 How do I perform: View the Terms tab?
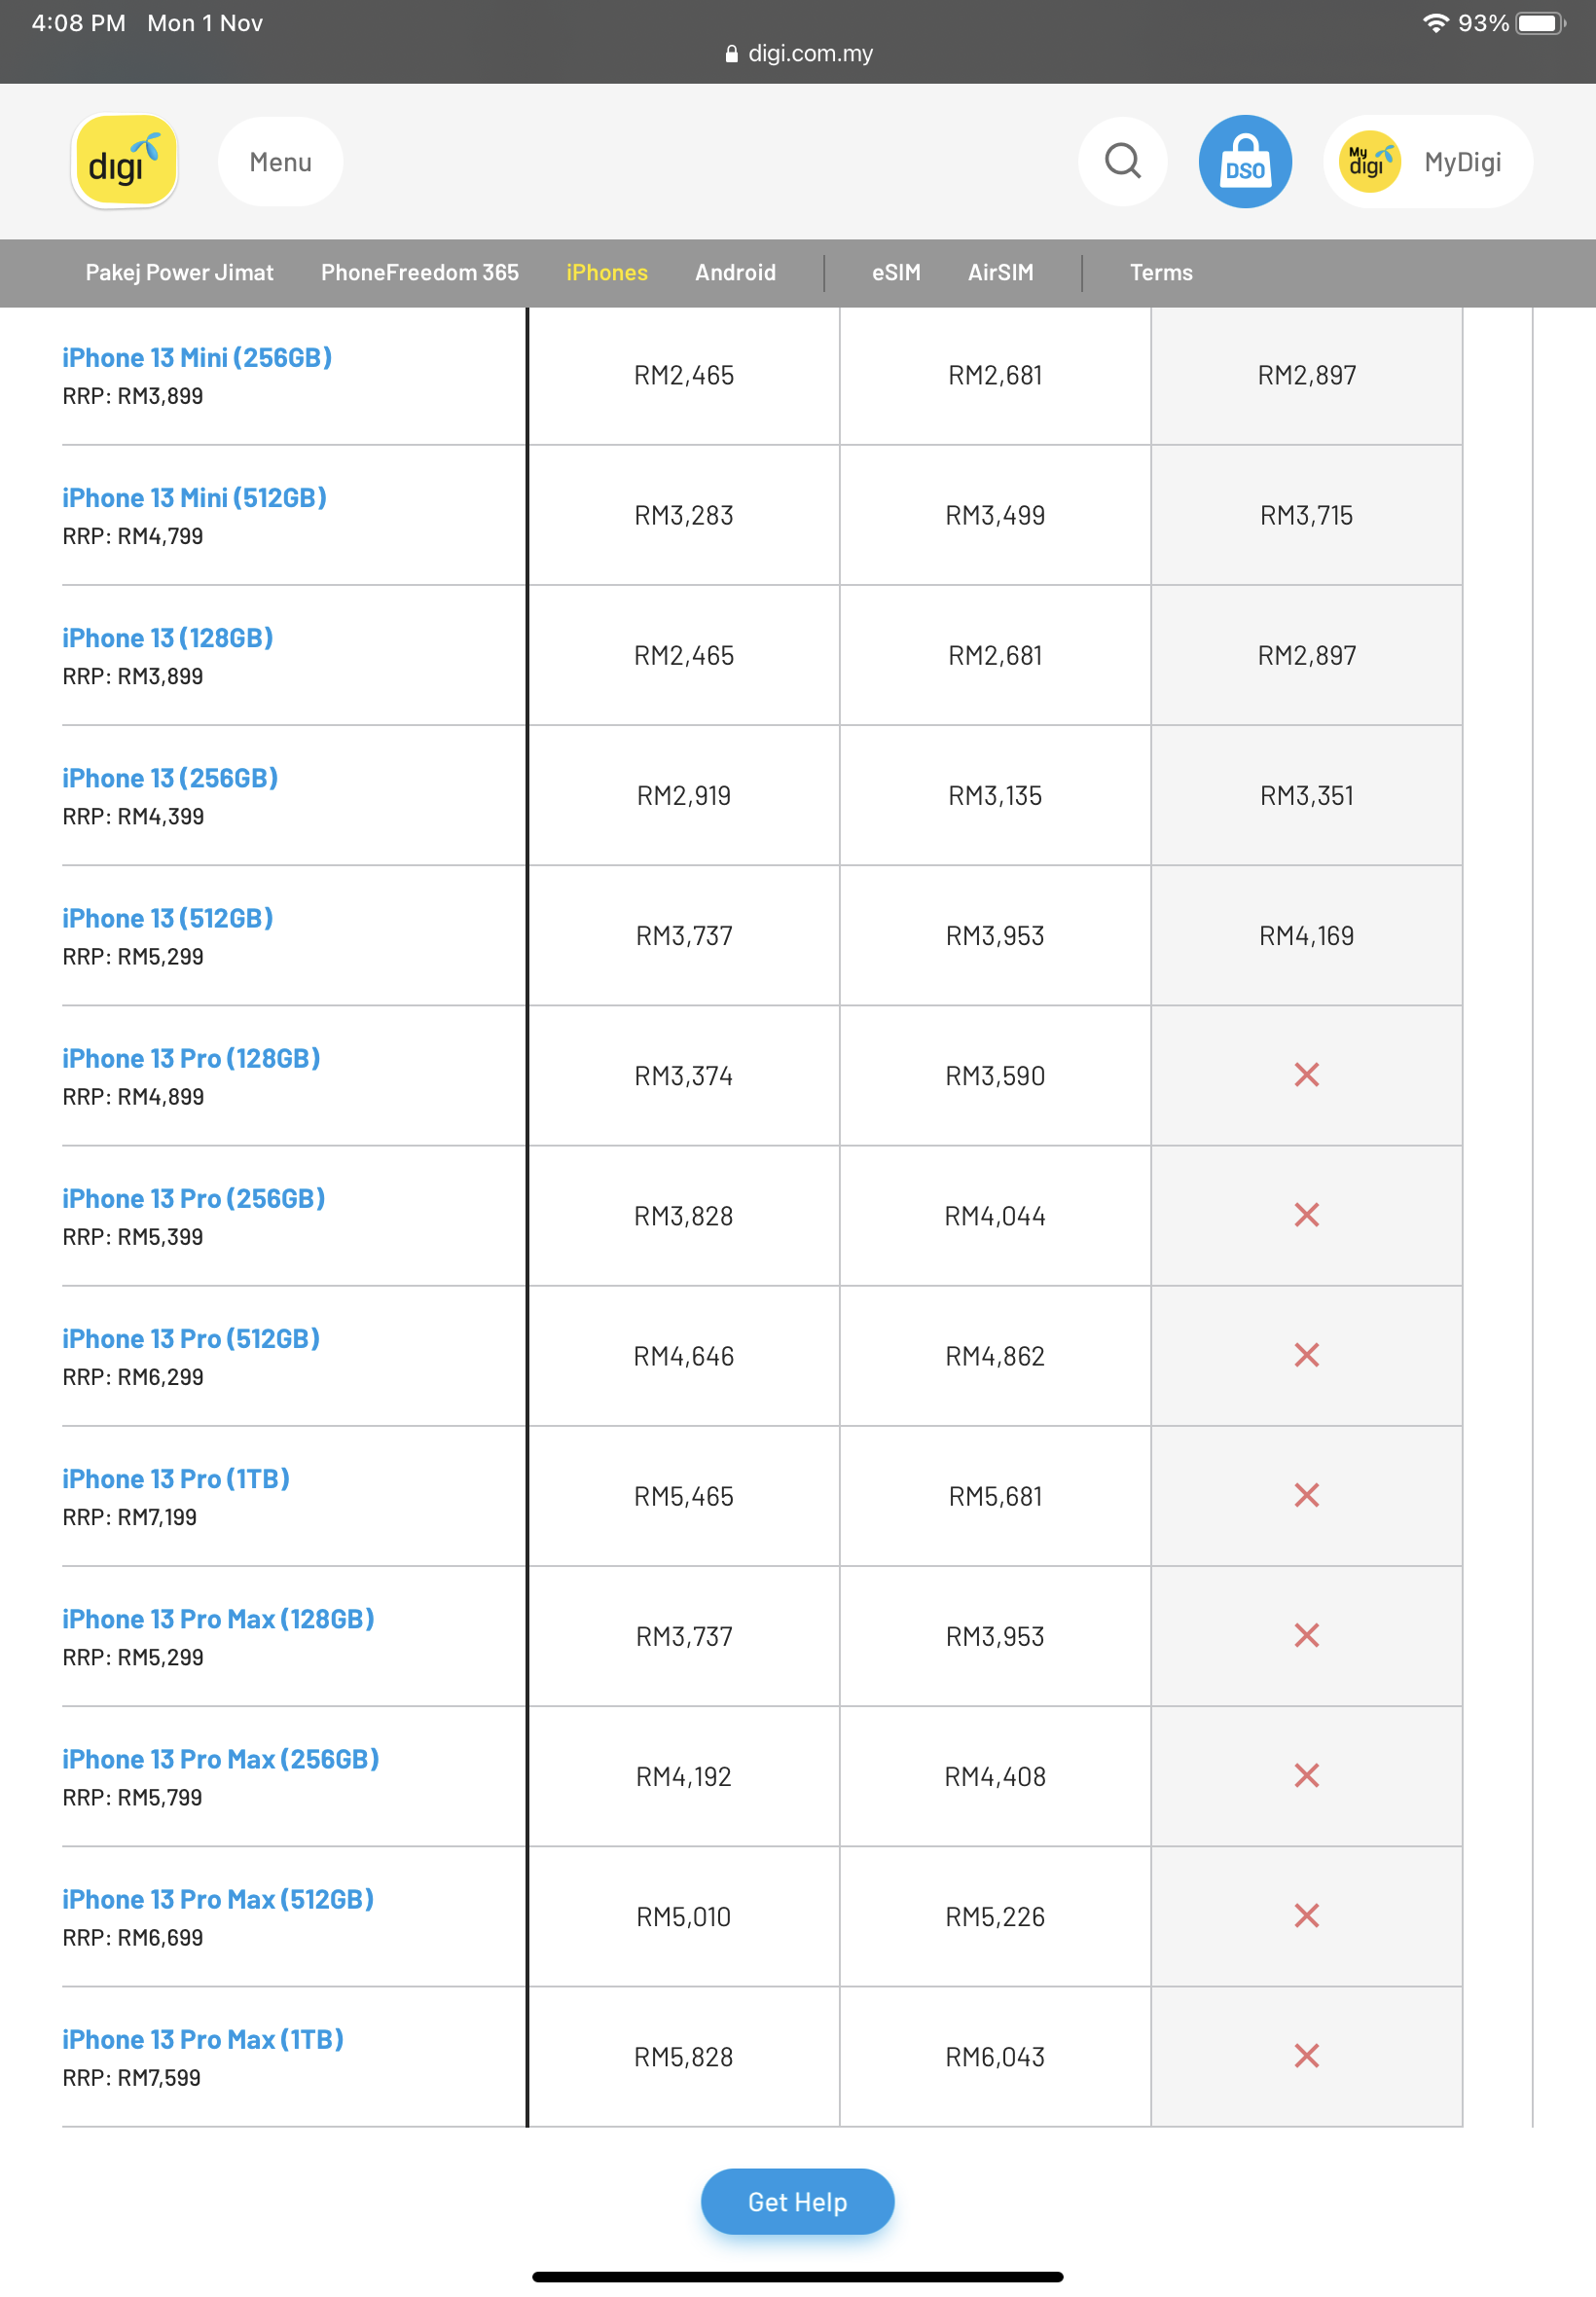point(1160,272)
